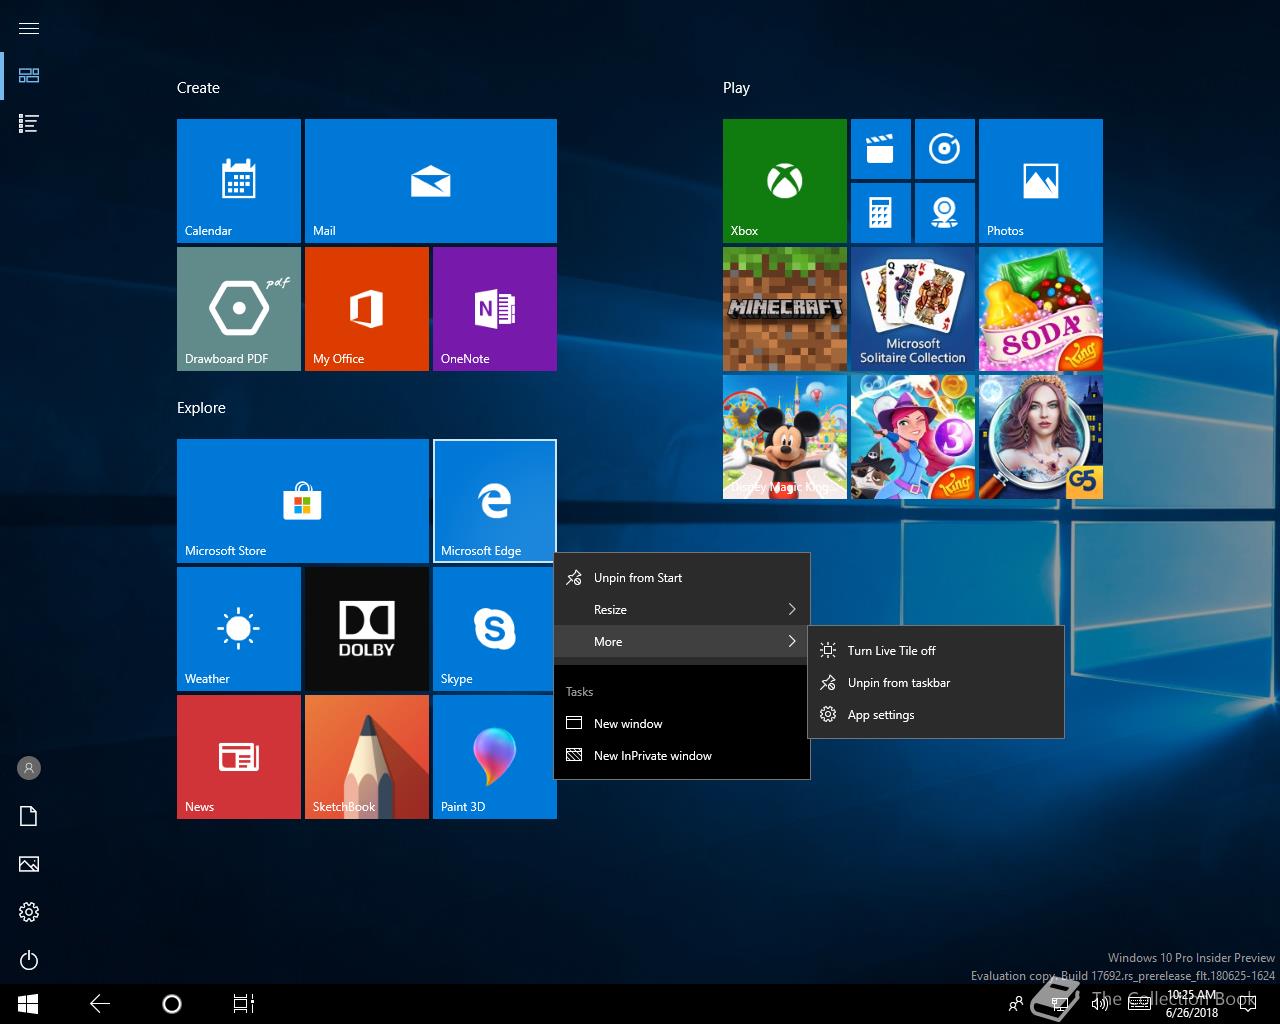
Task: Expand the hamburger menu at top left
Action: point(29,28)
